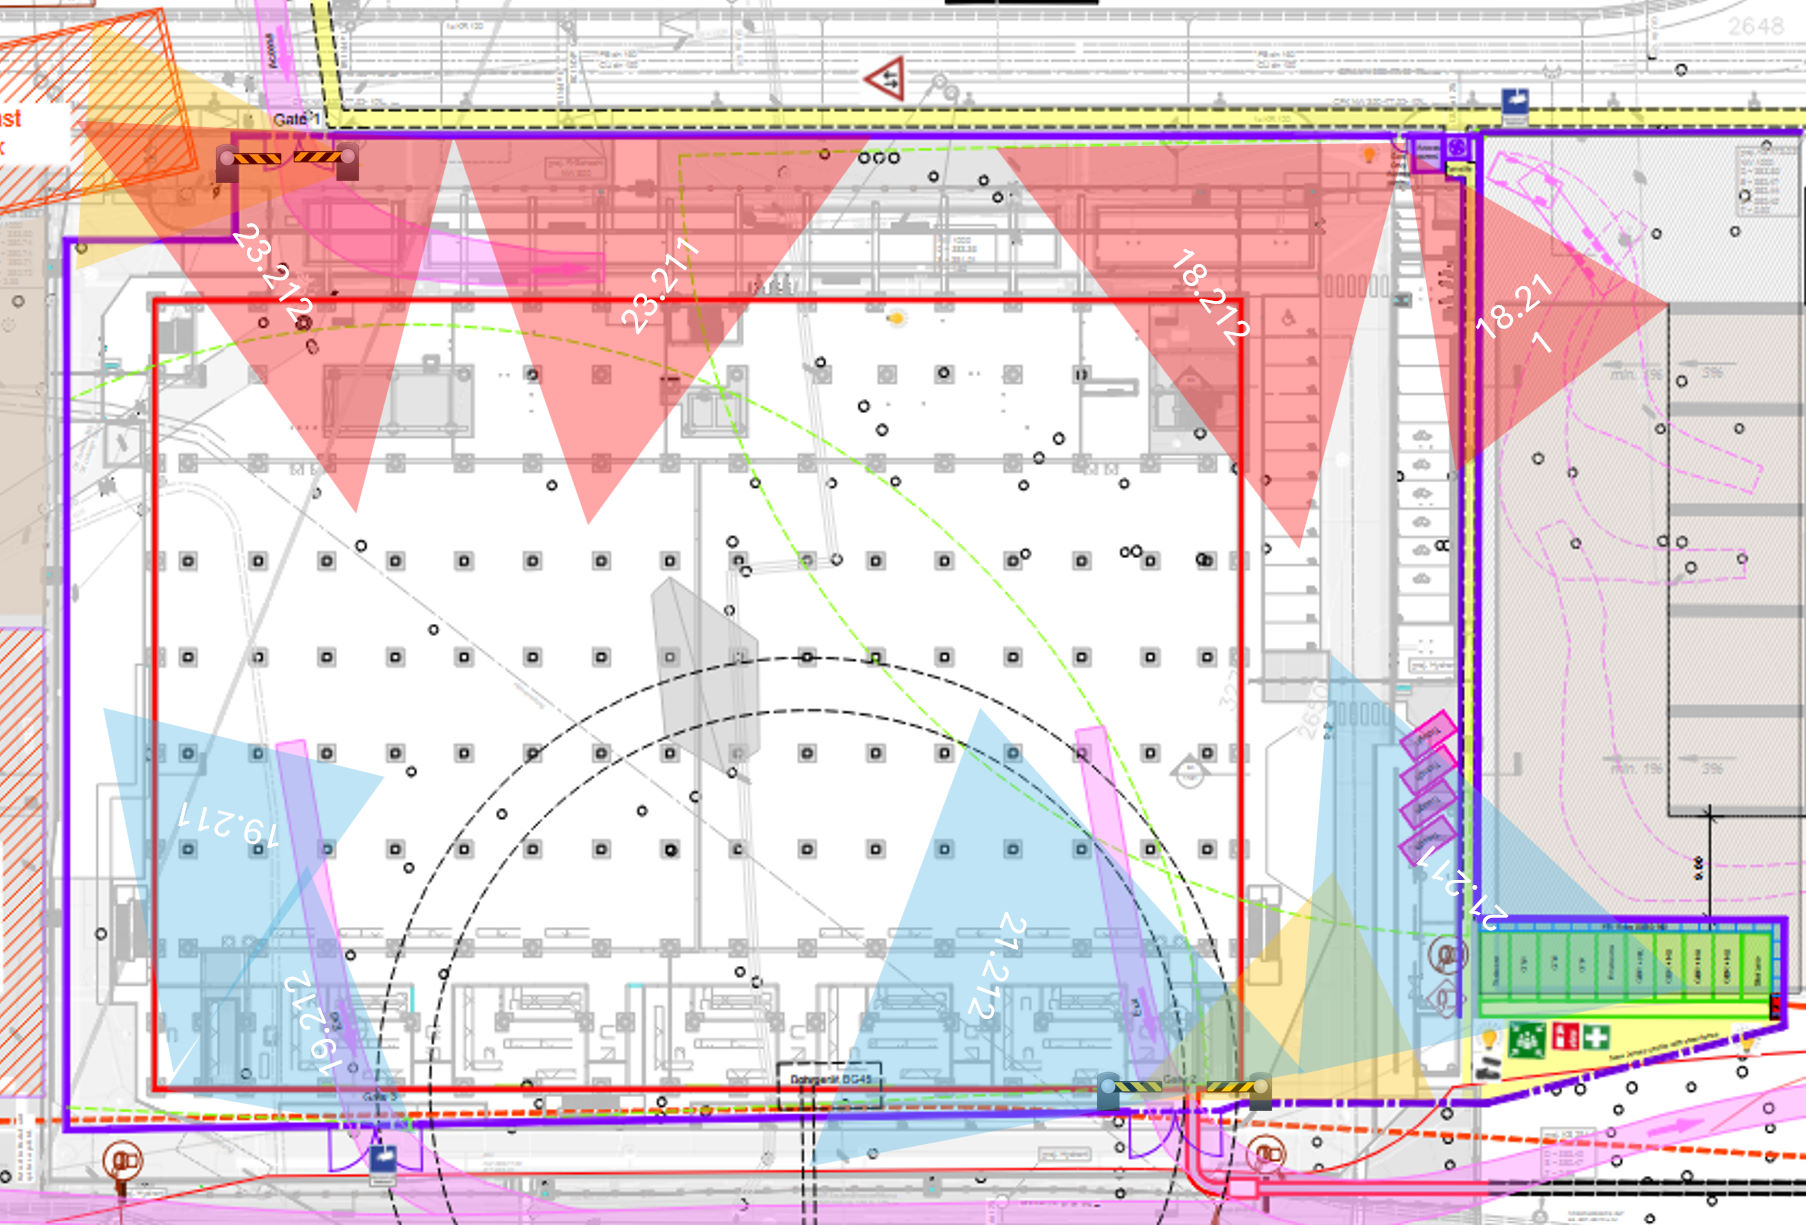Screen dimensions: 1806x1225
Task: Click camera coverage label 18.212
Action: click(1210, 296)
